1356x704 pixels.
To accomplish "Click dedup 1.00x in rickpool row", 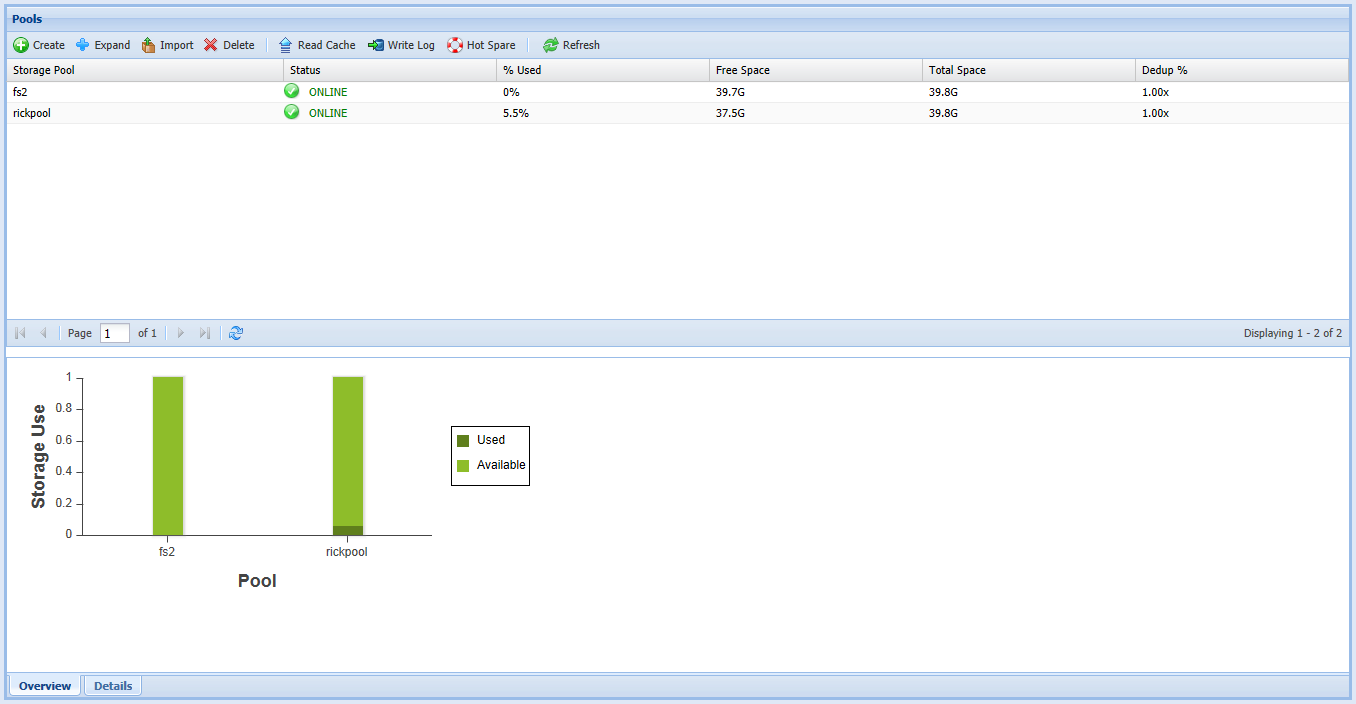I will click(x=1155, y=113).
